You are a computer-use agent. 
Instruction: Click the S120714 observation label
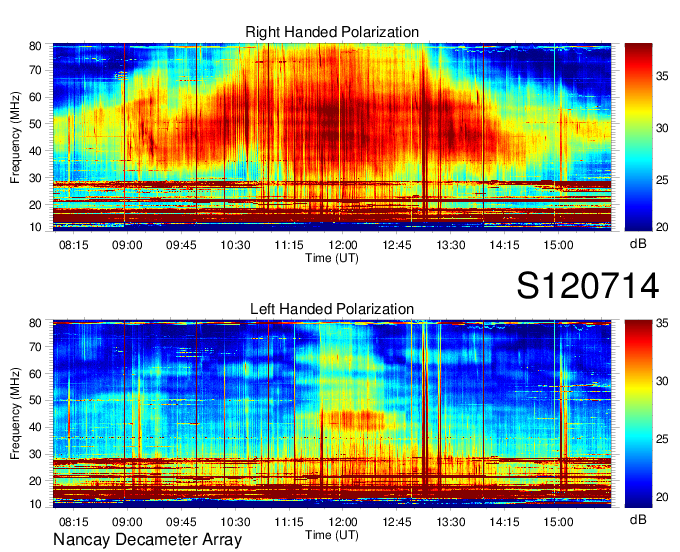click(588, 286)
